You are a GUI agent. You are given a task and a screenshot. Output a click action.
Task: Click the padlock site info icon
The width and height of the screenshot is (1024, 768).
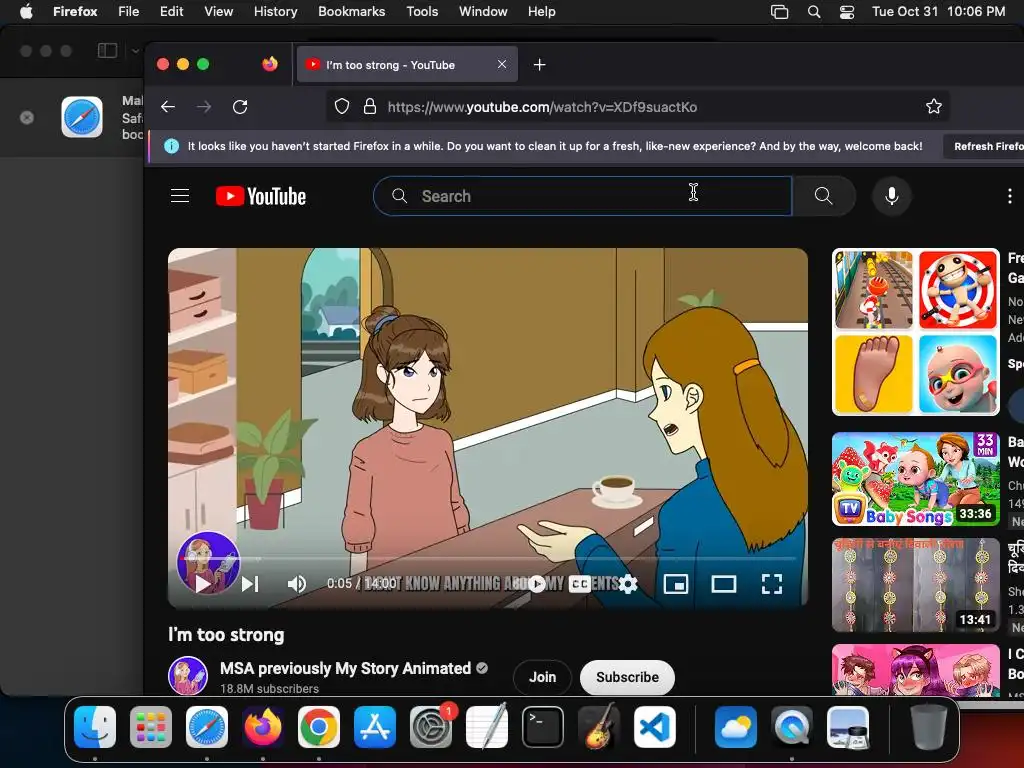(370, 106)
